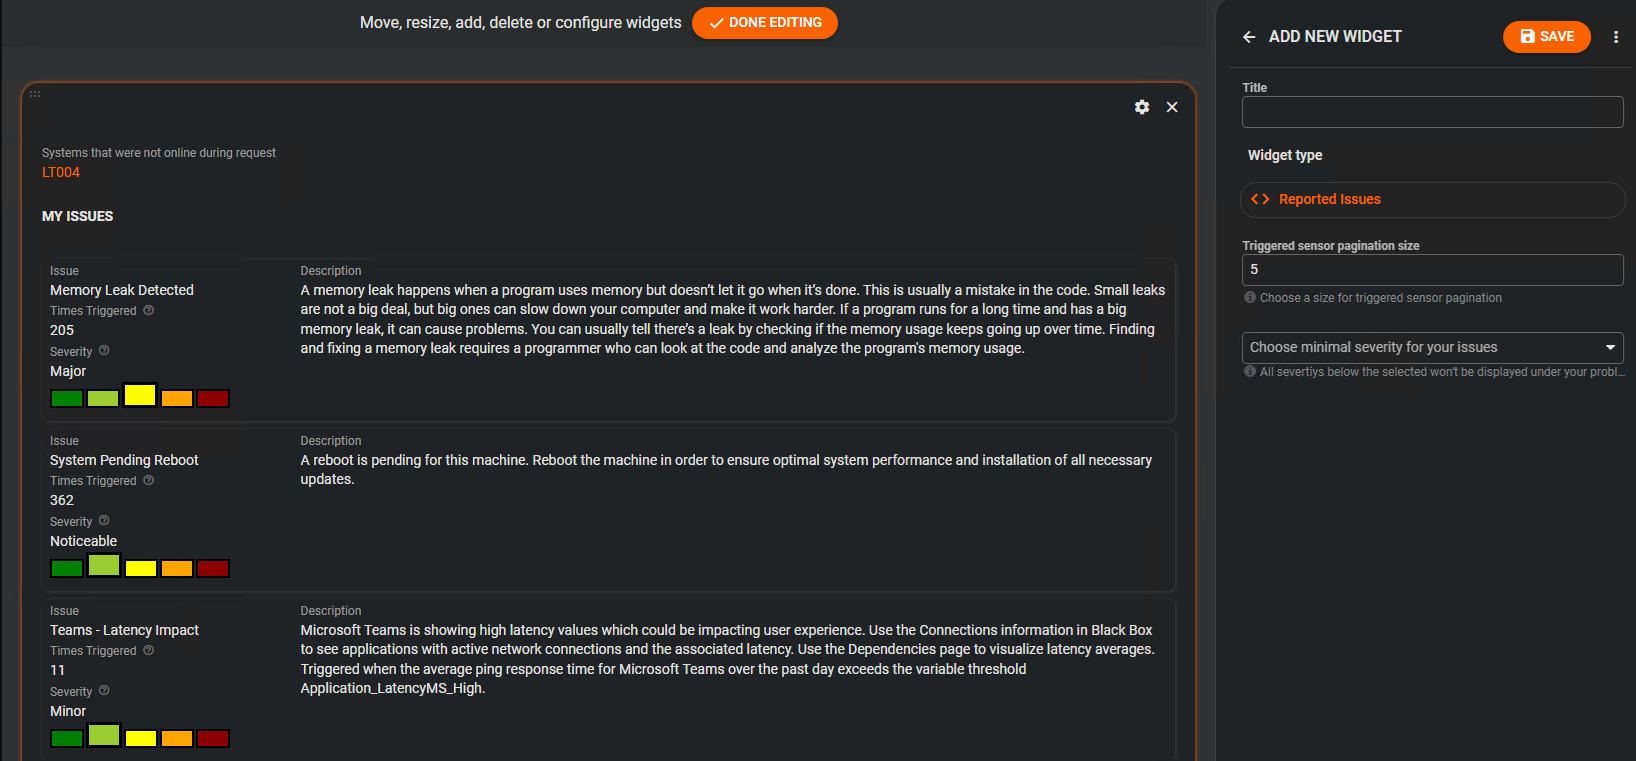
Task: Click dark green severity swatch for Teams Latency Impact
Action: tap(67, 738)
